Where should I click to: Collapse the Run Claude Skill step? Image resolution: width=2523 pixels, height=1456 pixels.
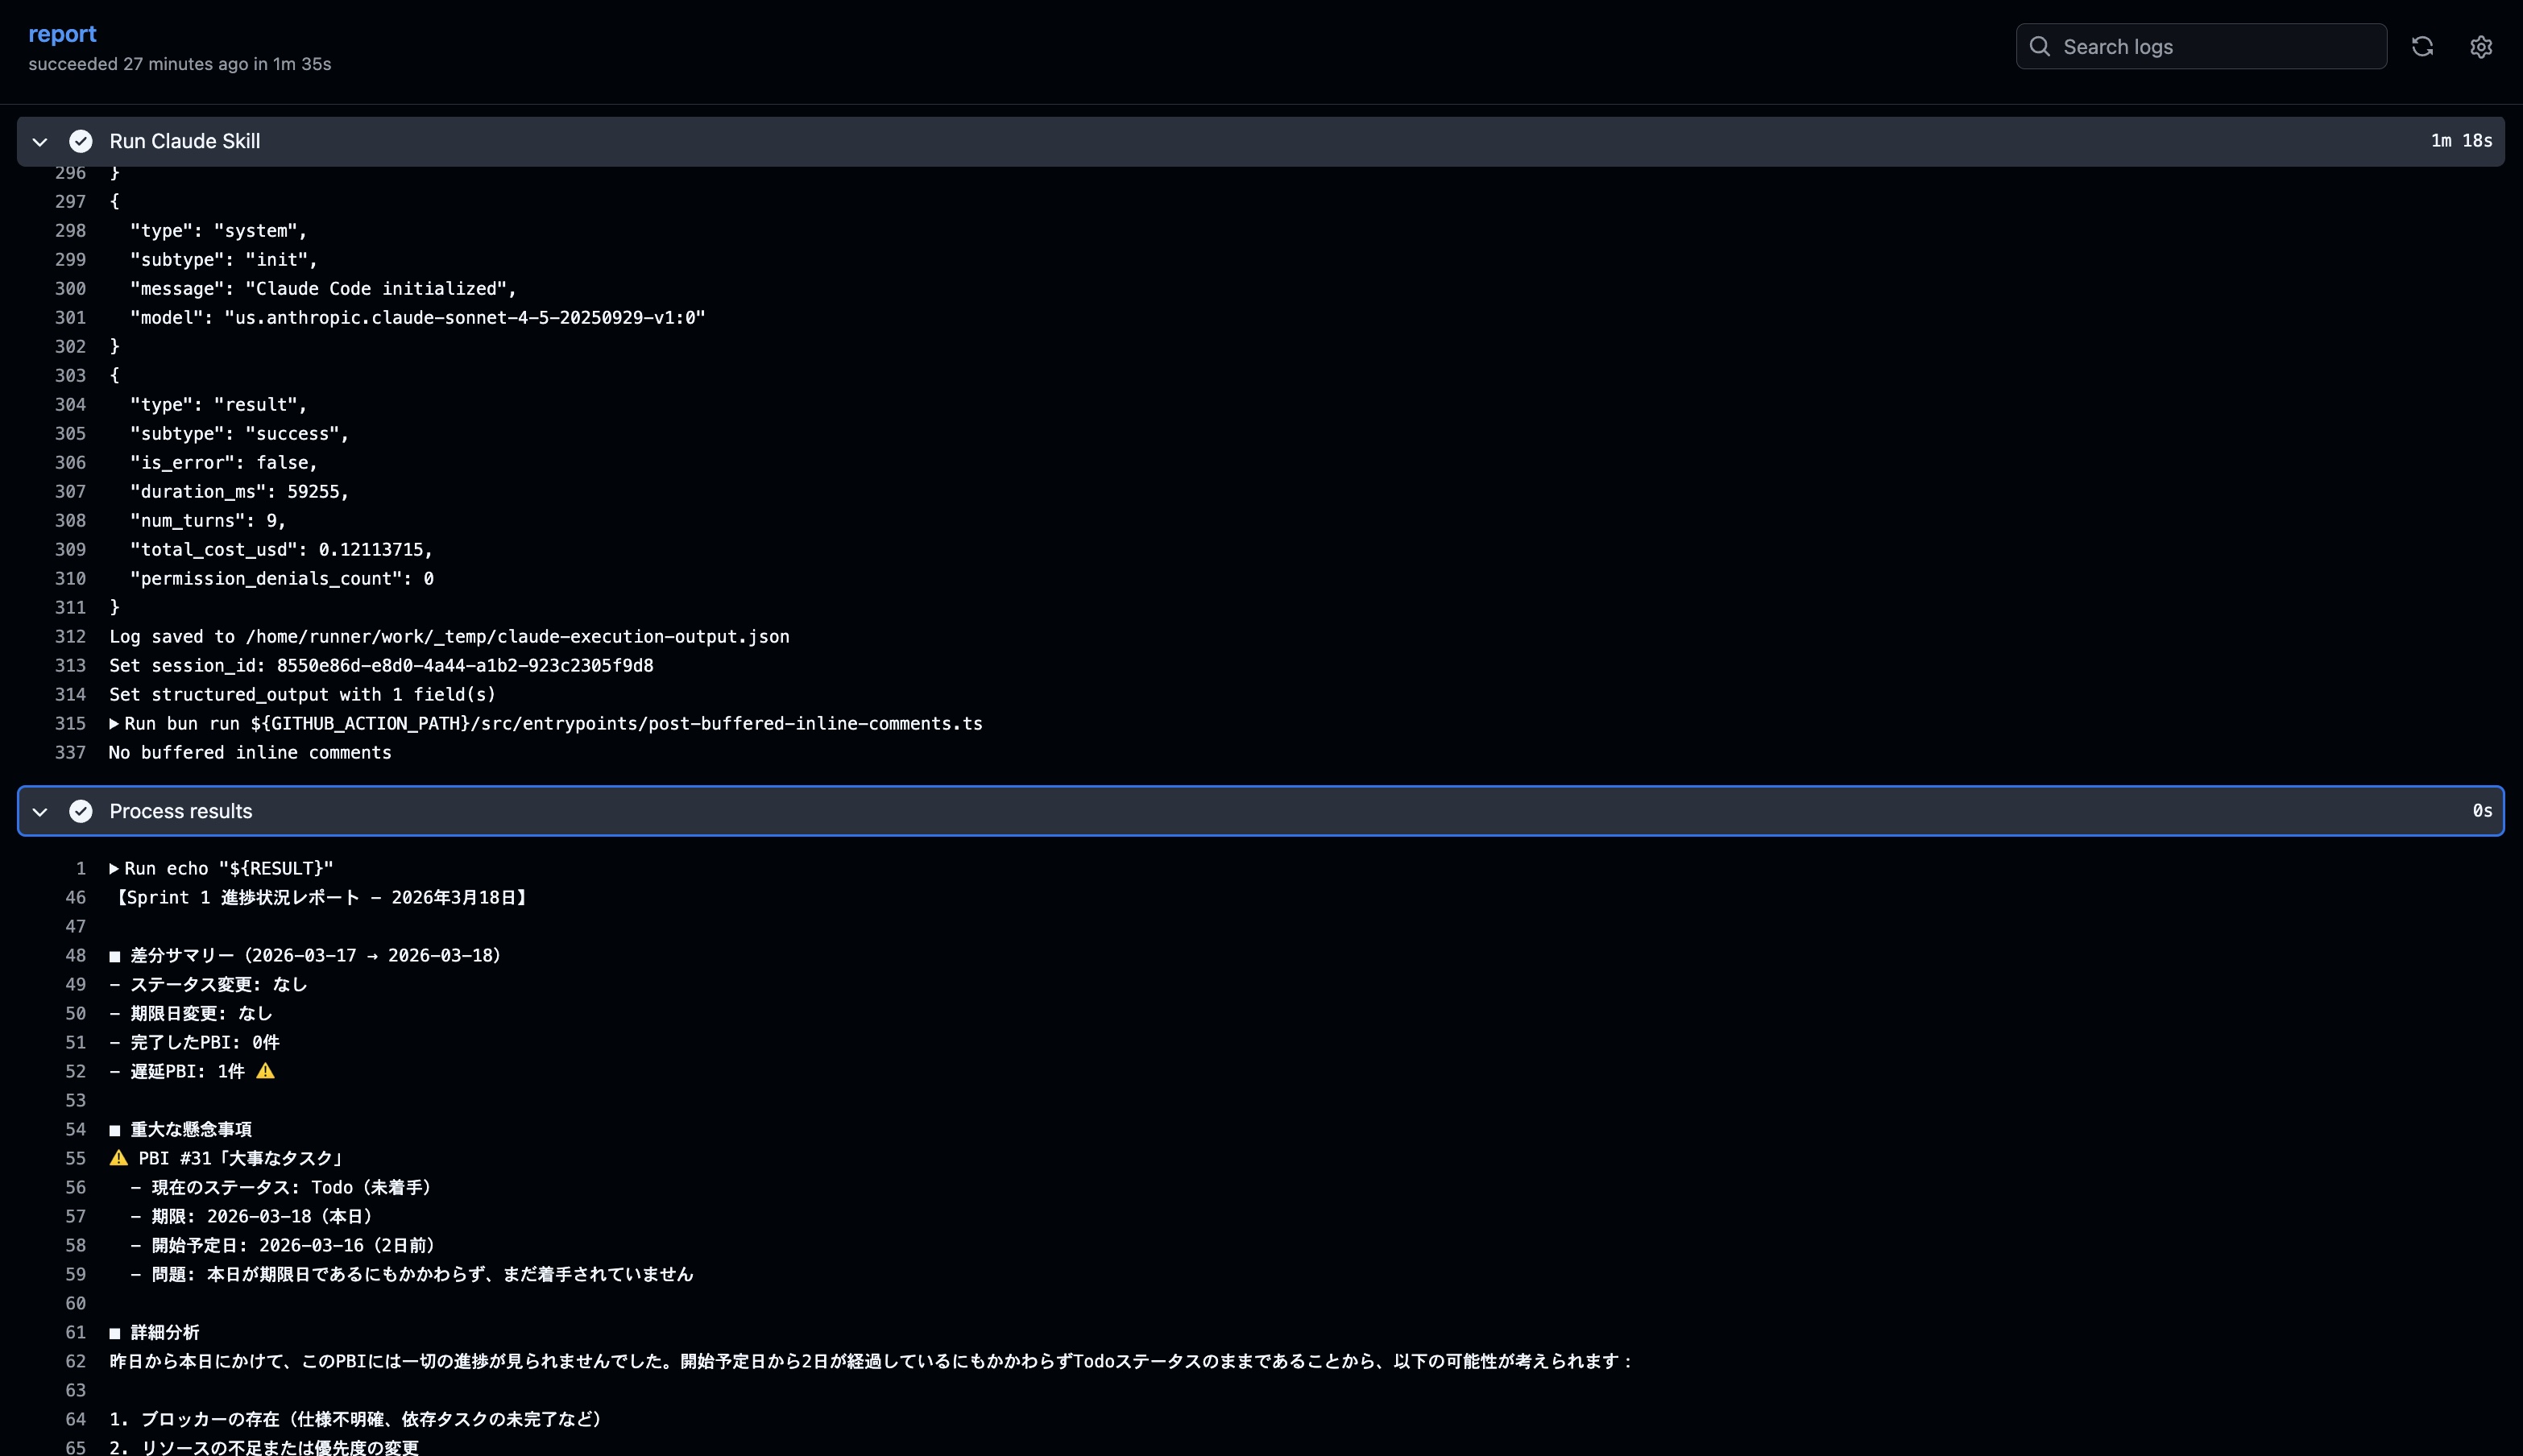pos(40,141)
